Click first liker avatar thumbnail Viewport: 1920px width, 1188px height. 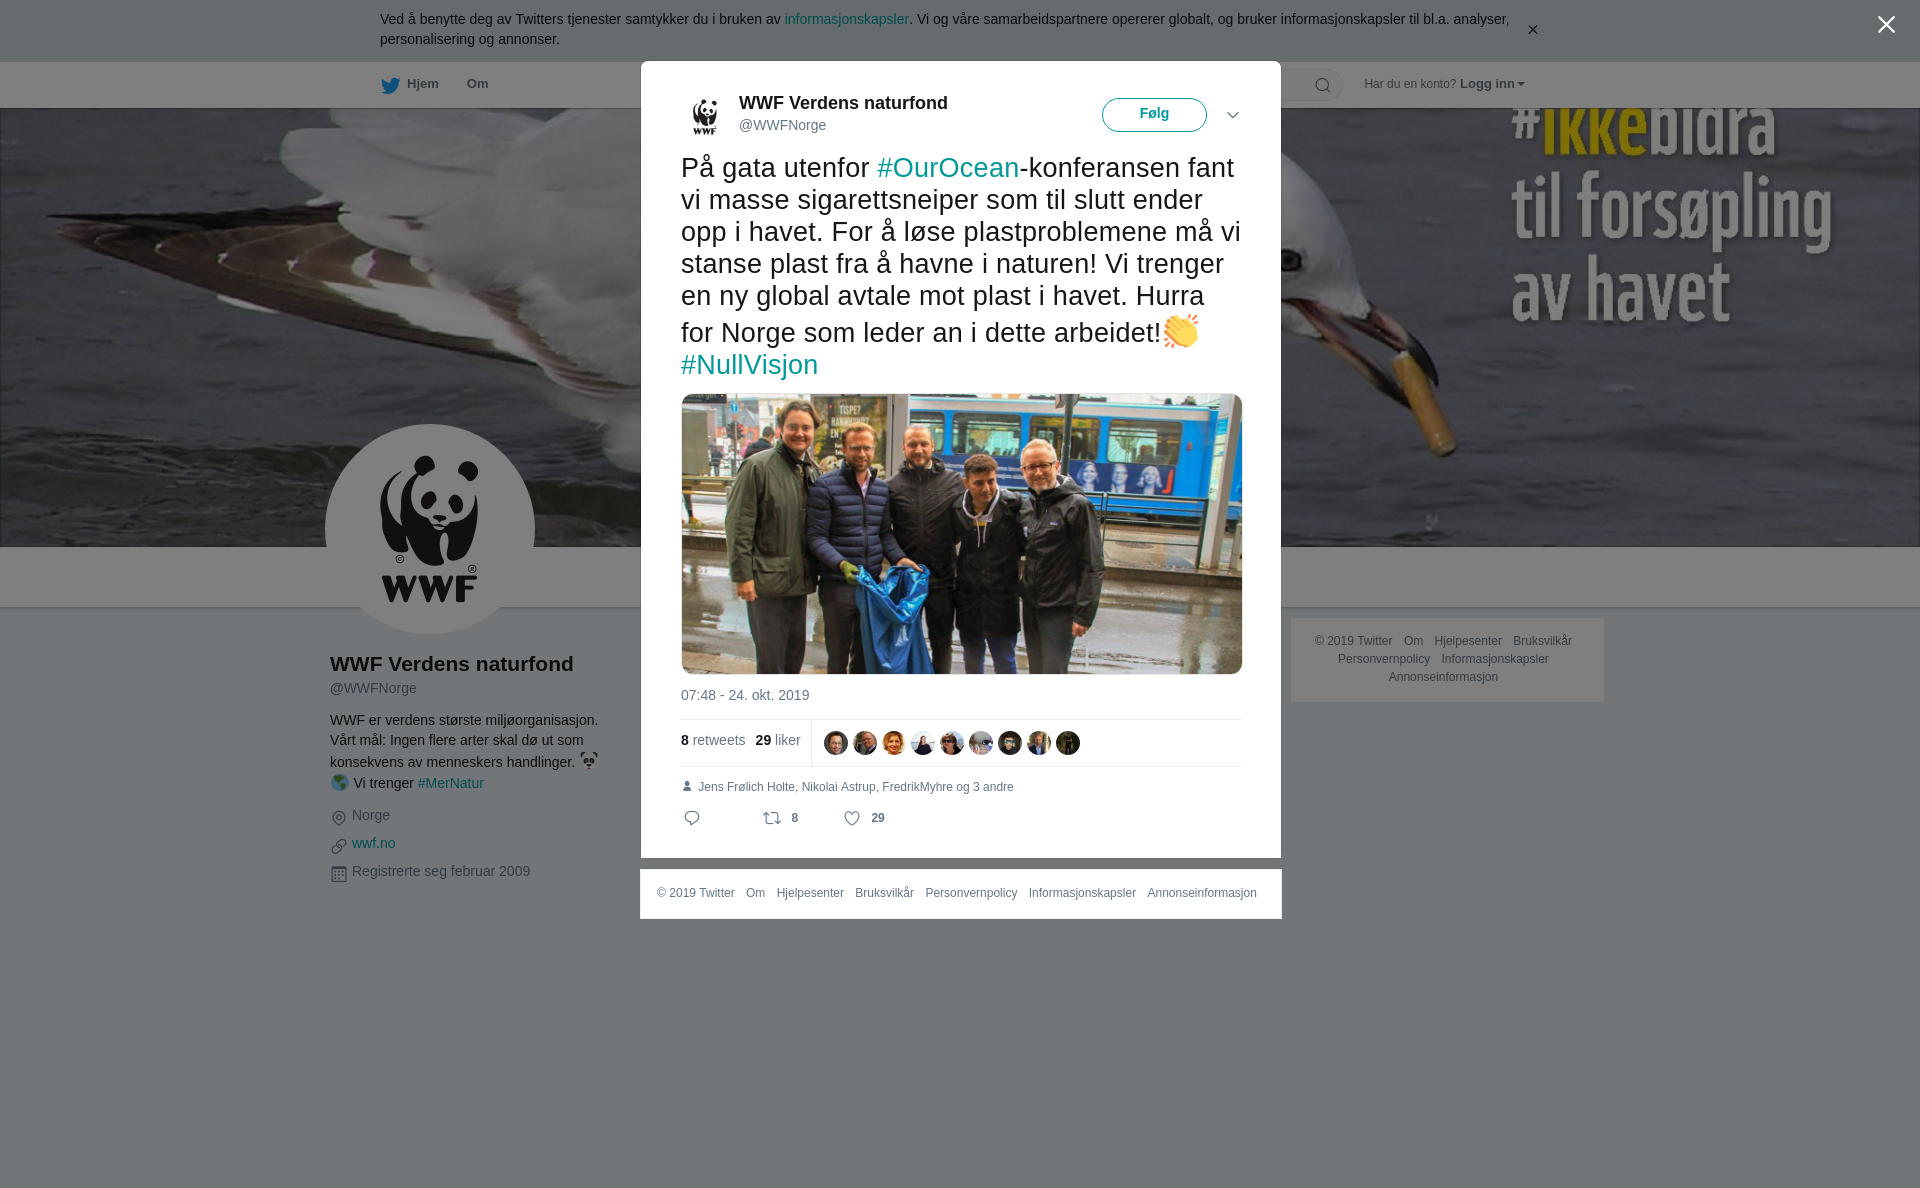click(836, 743)
